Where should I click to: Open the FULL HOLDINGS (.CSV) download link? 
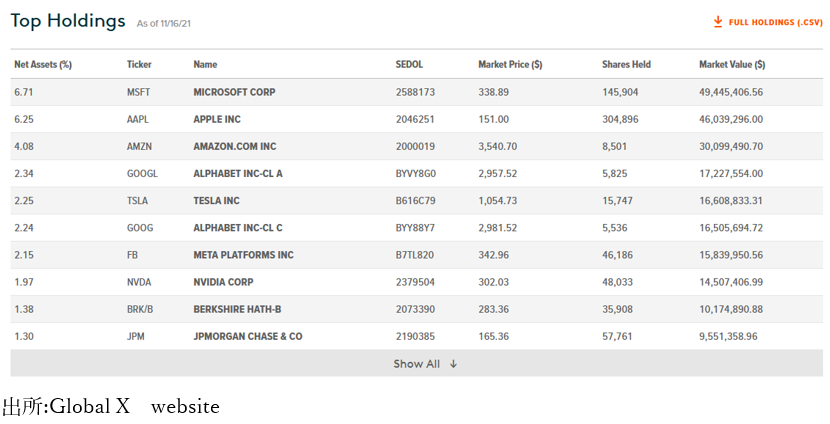[x=768, y=22]
